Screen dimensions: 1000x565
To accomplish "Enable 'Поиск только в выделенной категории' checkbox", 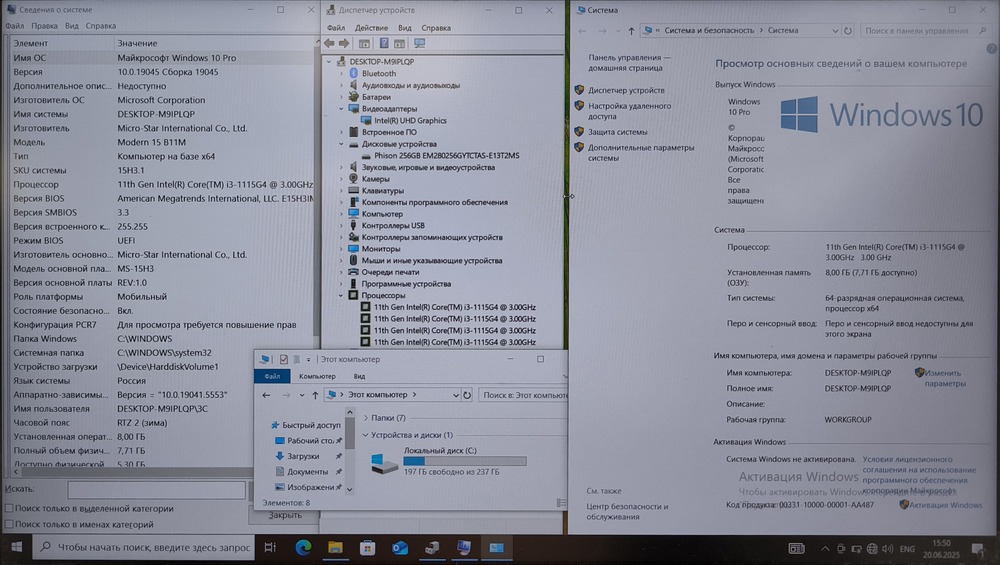I will (9, 508).
